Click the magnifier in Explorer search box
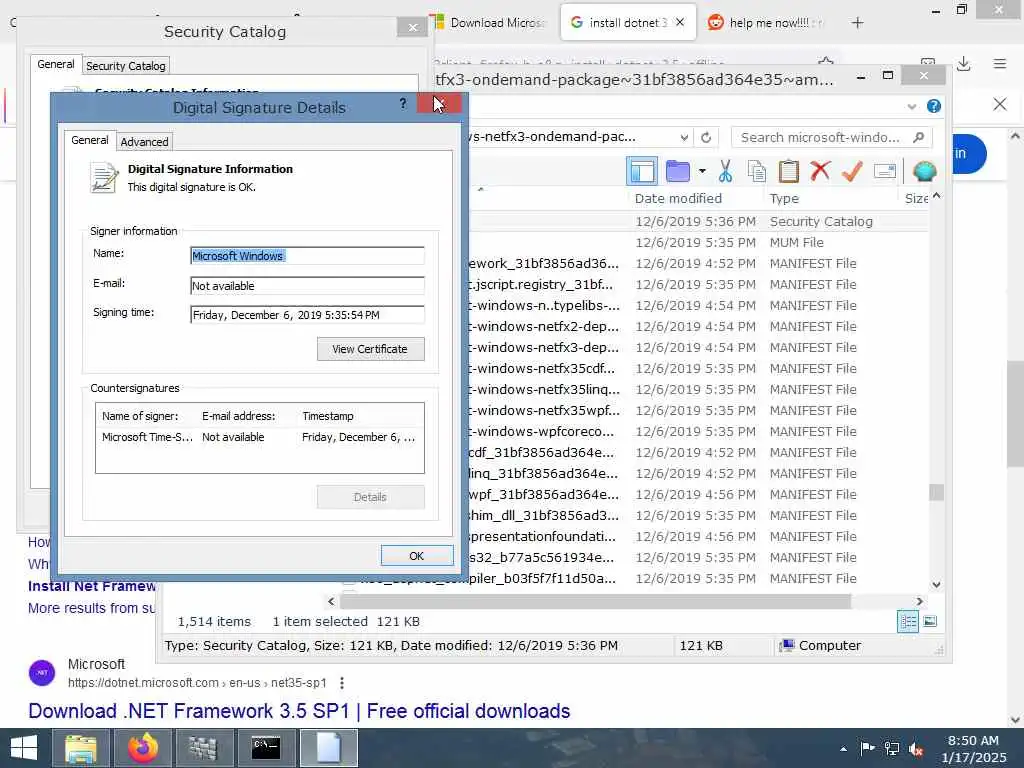The height and width of the screenshot is (768, 1024). point(918,137)
